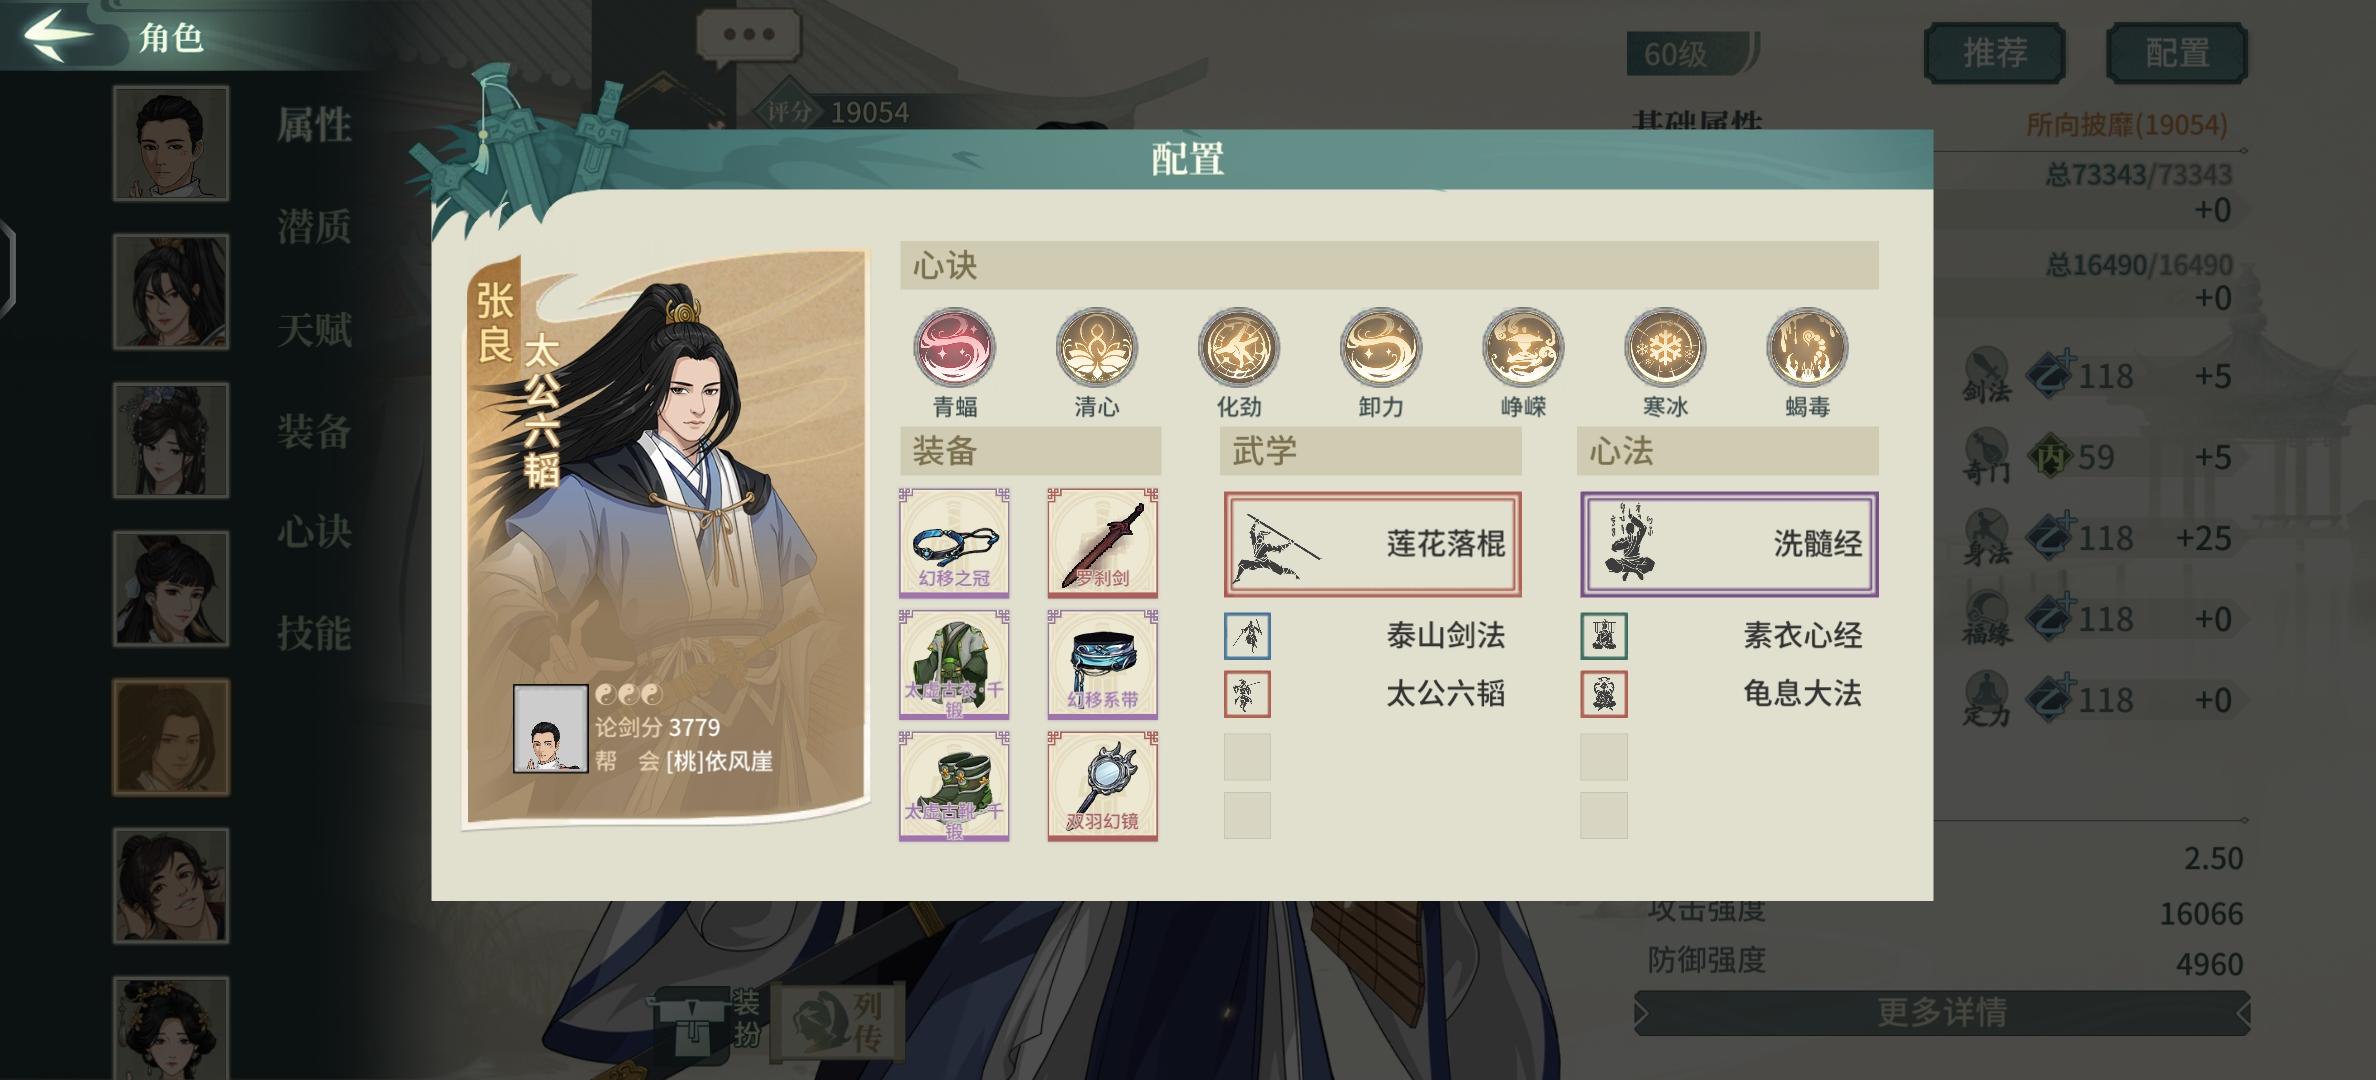Open the 幻移之冠 headgear slot
Screen dimensions: 2376x1080
click(x=954, y=543)
